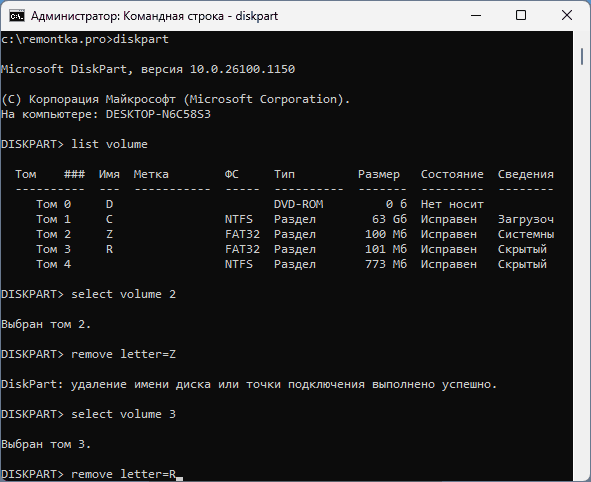Image resolution: width=591 pixels, height=482 pixels.
Task: Click the 'Размер' column header
Action: coord(379,174)
